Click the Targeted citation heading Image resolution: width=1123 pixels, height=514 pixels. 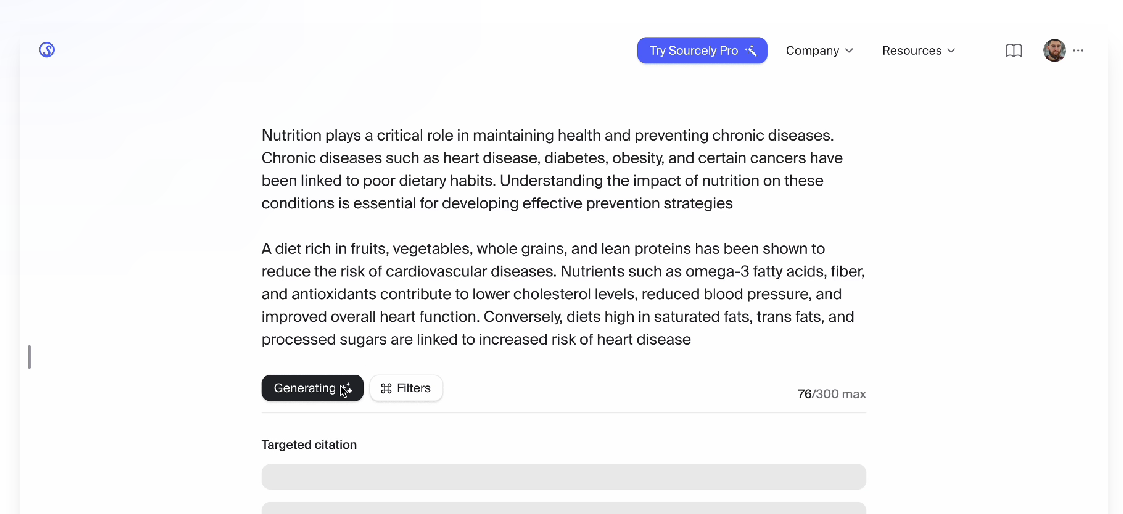tap(309, 445)
